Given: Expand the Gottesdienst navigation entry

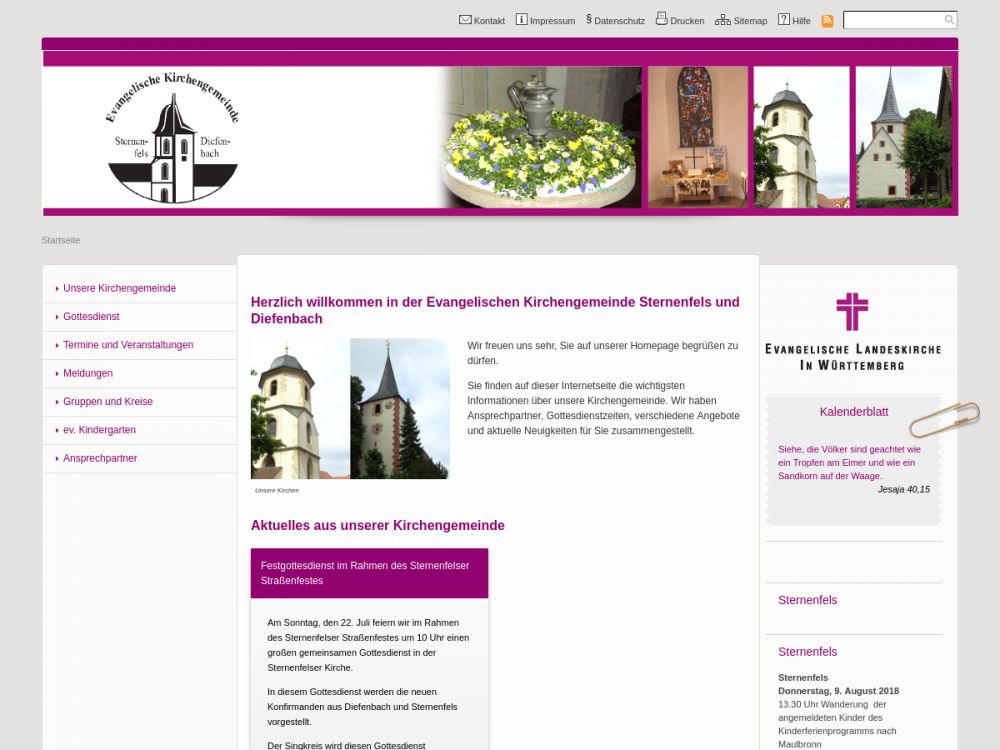Looking at the screenshot, I should (91, 316).
